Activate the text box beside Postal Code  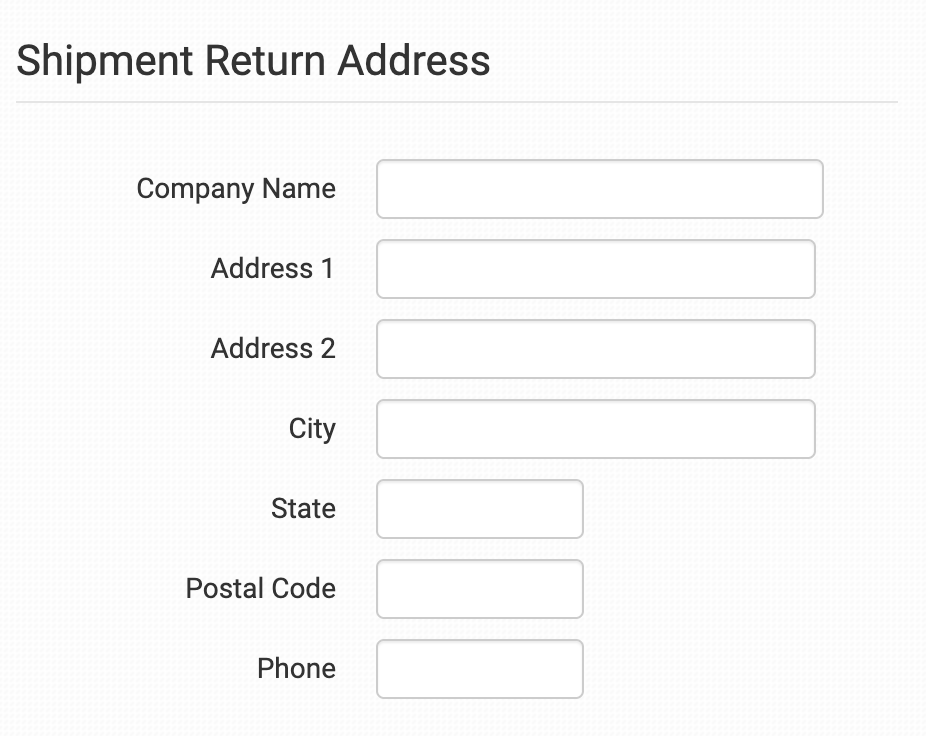(x=479, y=589)
